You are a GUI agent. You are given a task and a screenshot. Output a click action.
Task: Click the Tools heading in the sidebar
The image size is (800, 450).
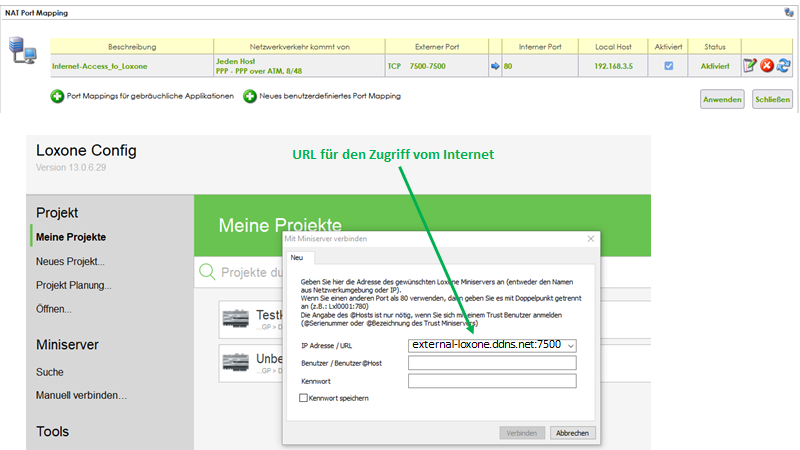click(52, 432)
